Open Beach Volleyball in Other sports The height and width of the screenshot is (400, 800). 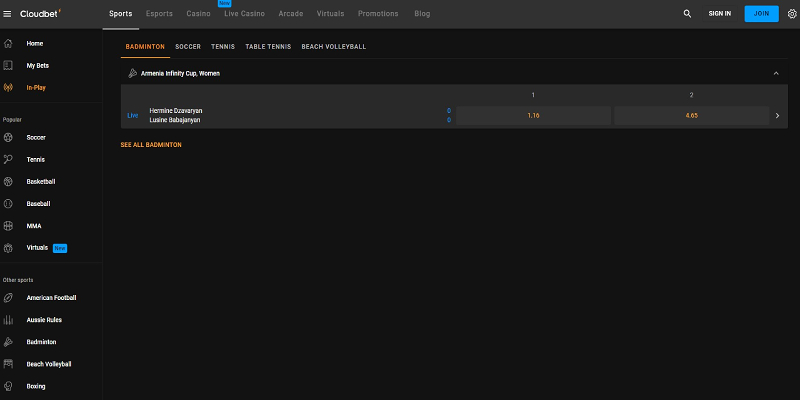pos(9,364)
